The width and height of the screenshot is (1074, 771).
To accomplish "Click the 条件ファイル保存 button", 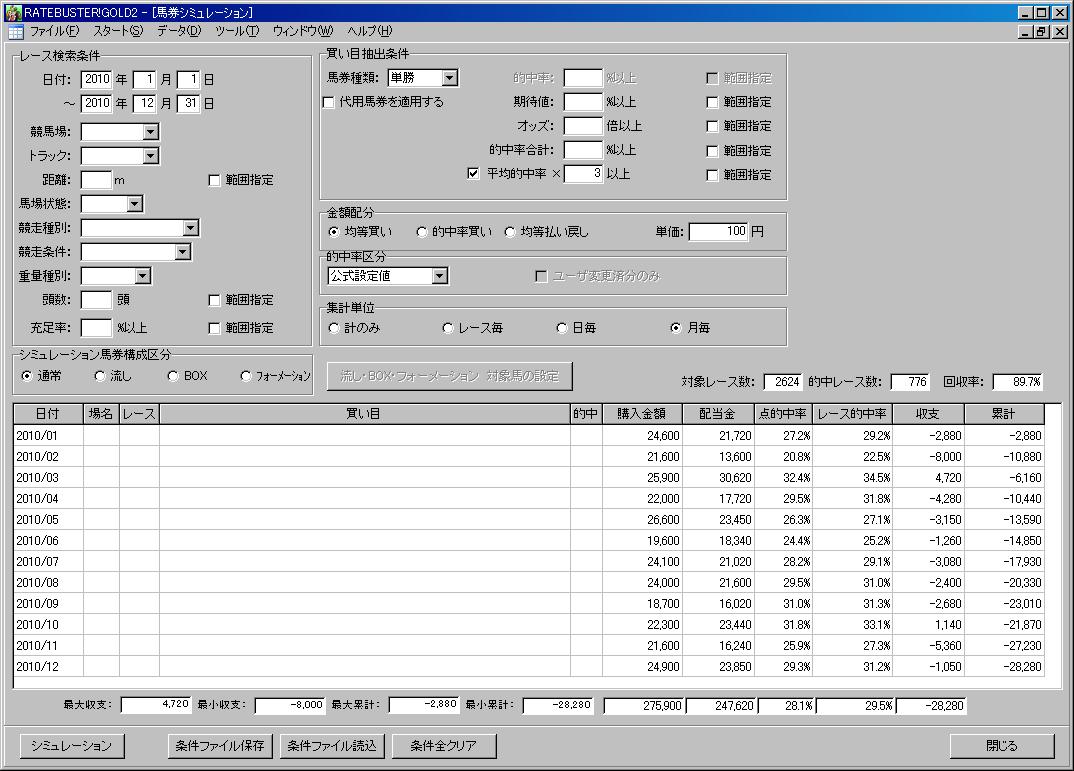I will (x=220, y=746).
